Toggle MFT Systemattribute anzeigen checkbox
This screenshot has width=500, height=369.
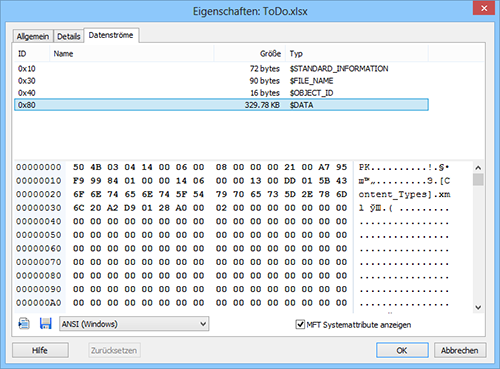(x=300, y=324)
